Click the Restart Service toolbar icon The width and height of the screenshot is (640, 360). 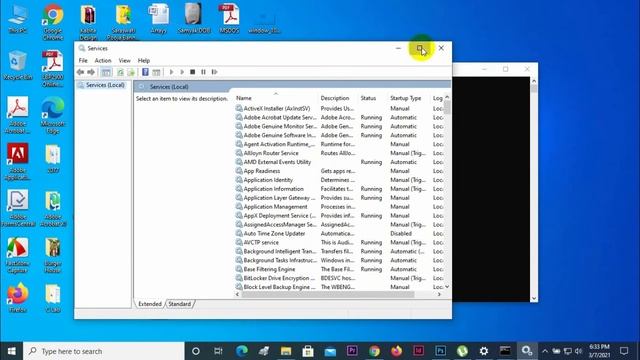[214, 72]
